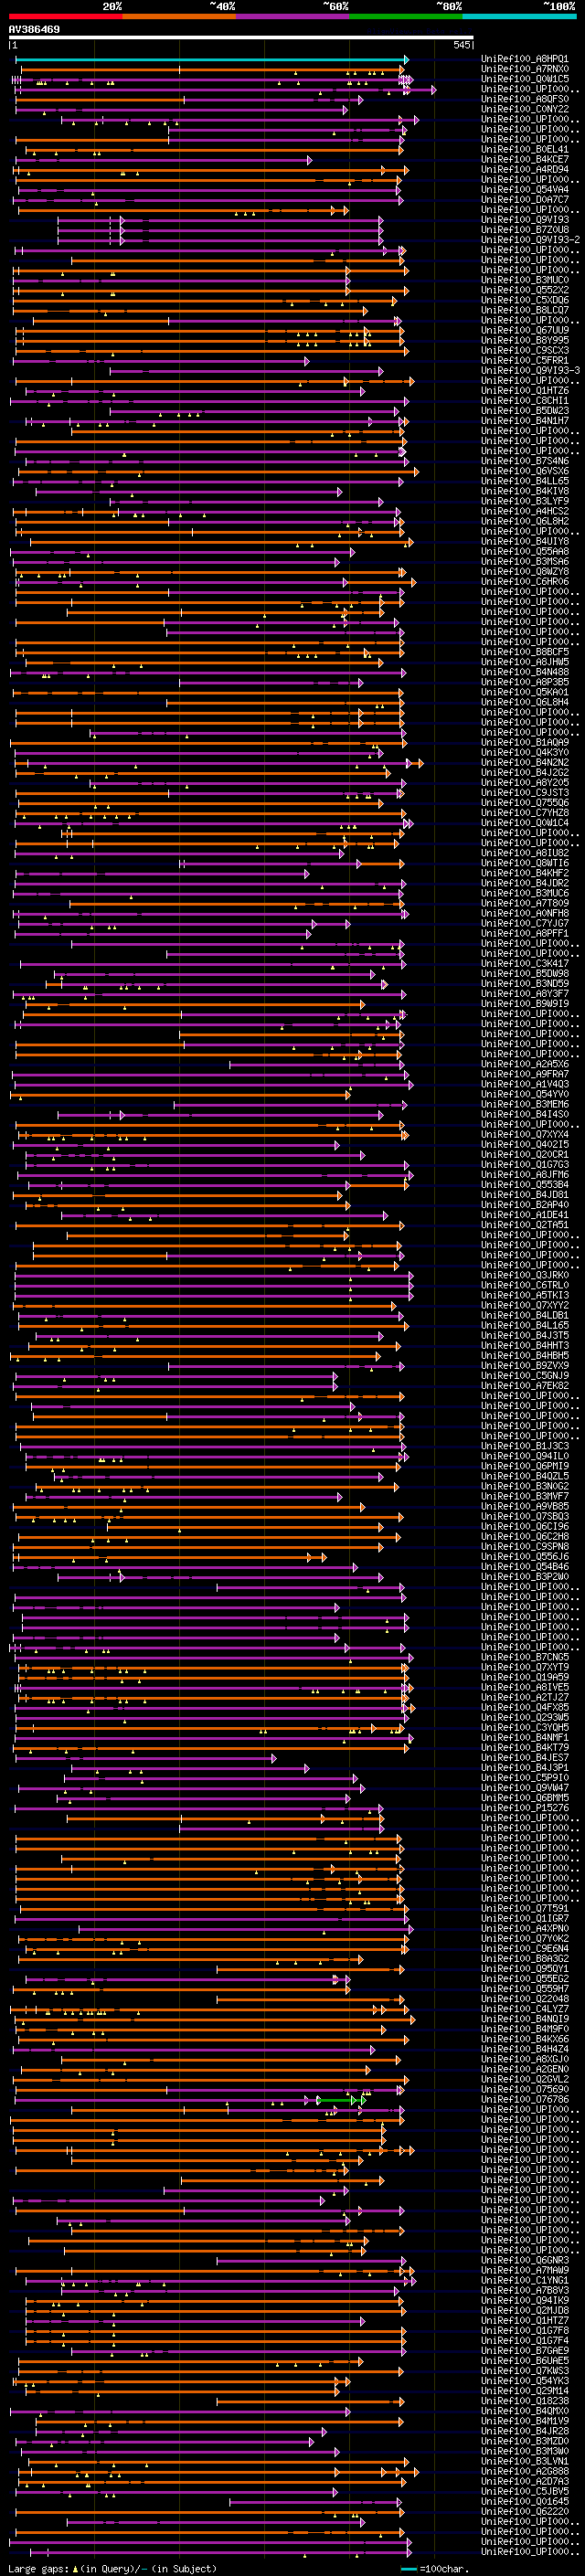Image resolution: width=585 pixels, height=2576 pixels.
Task: Click the cyan ~100% identity legend segment
Action: point(519,17)
